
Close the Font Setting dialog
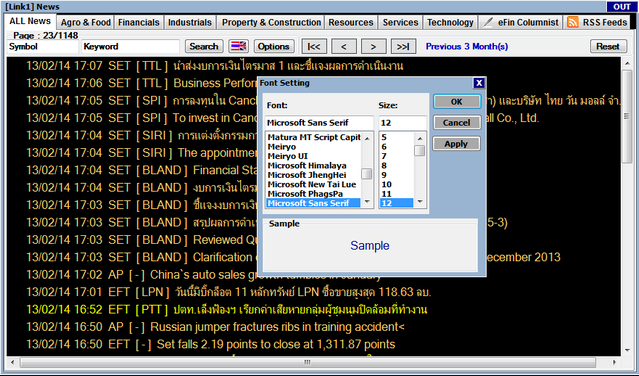point(479,83)
